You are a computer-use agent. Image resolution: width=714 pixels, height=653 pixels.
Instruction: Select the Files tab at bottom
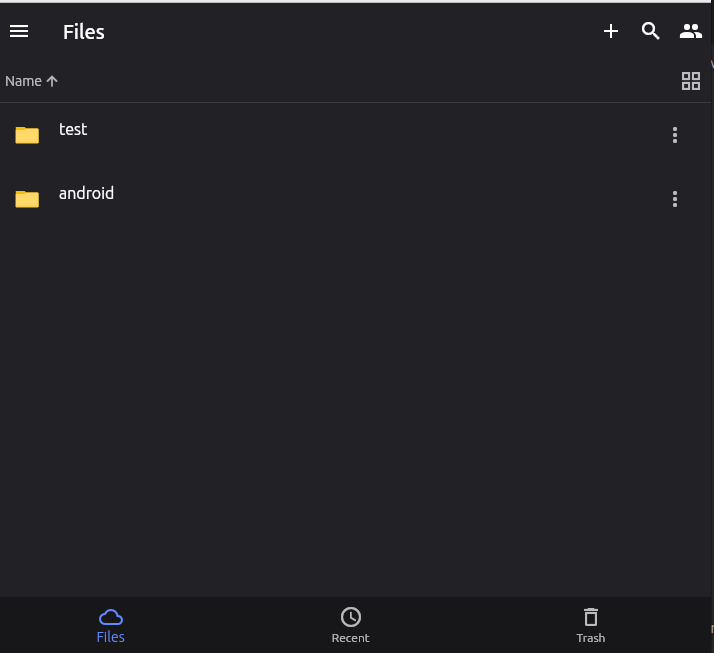point(111,625)
